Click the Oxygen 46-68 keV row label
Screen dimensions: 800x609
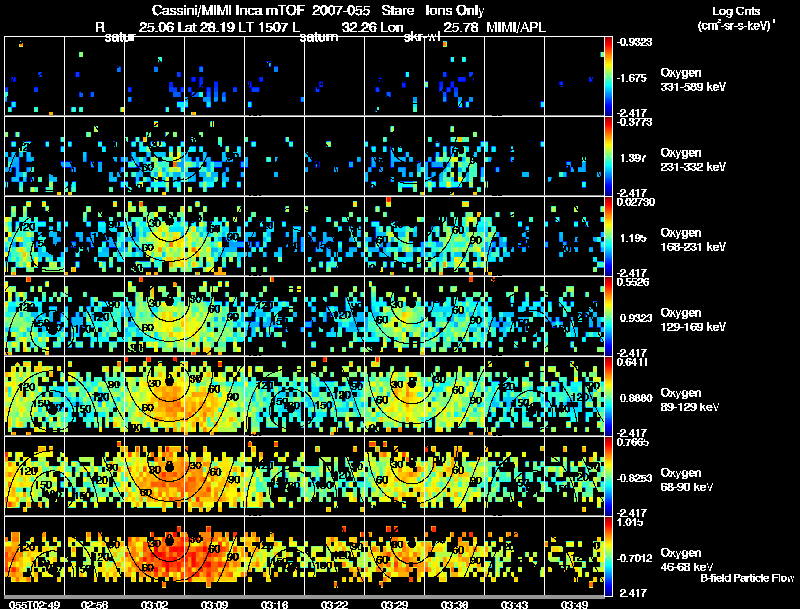pos(687,560)
